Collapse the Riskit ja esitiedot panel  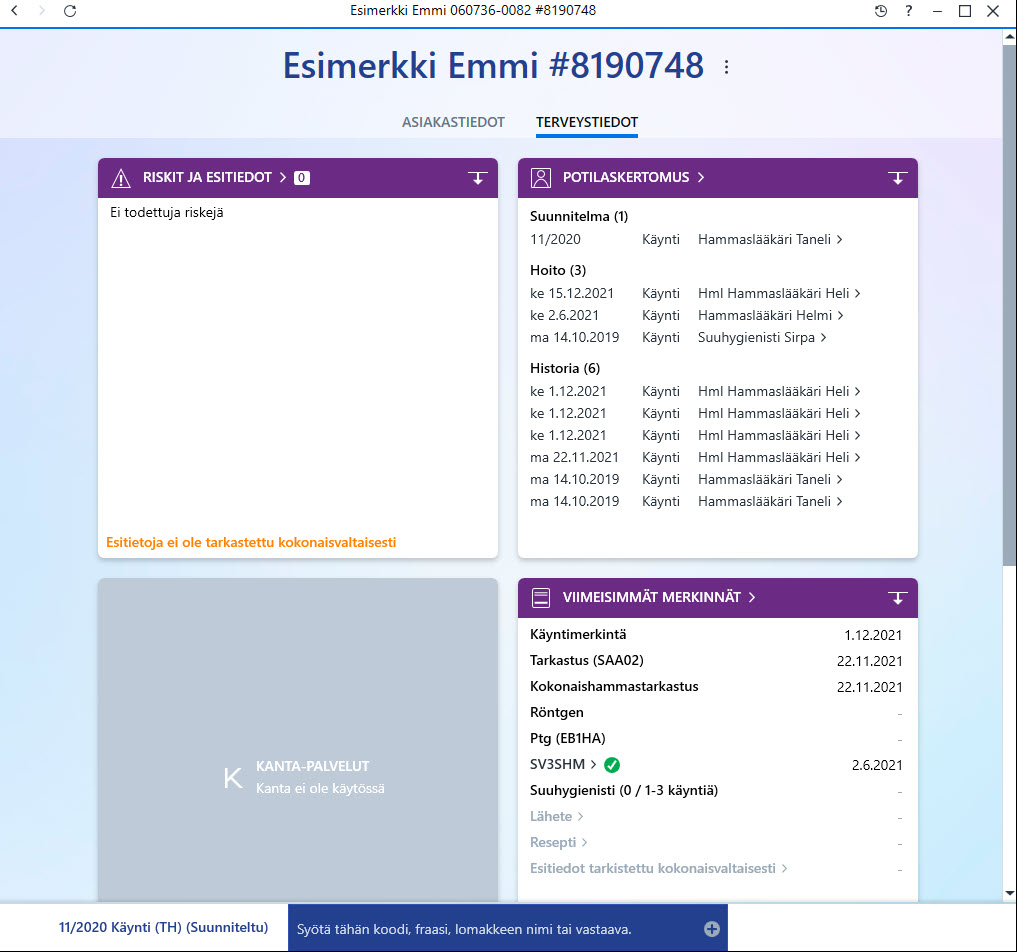click(477, 178)
